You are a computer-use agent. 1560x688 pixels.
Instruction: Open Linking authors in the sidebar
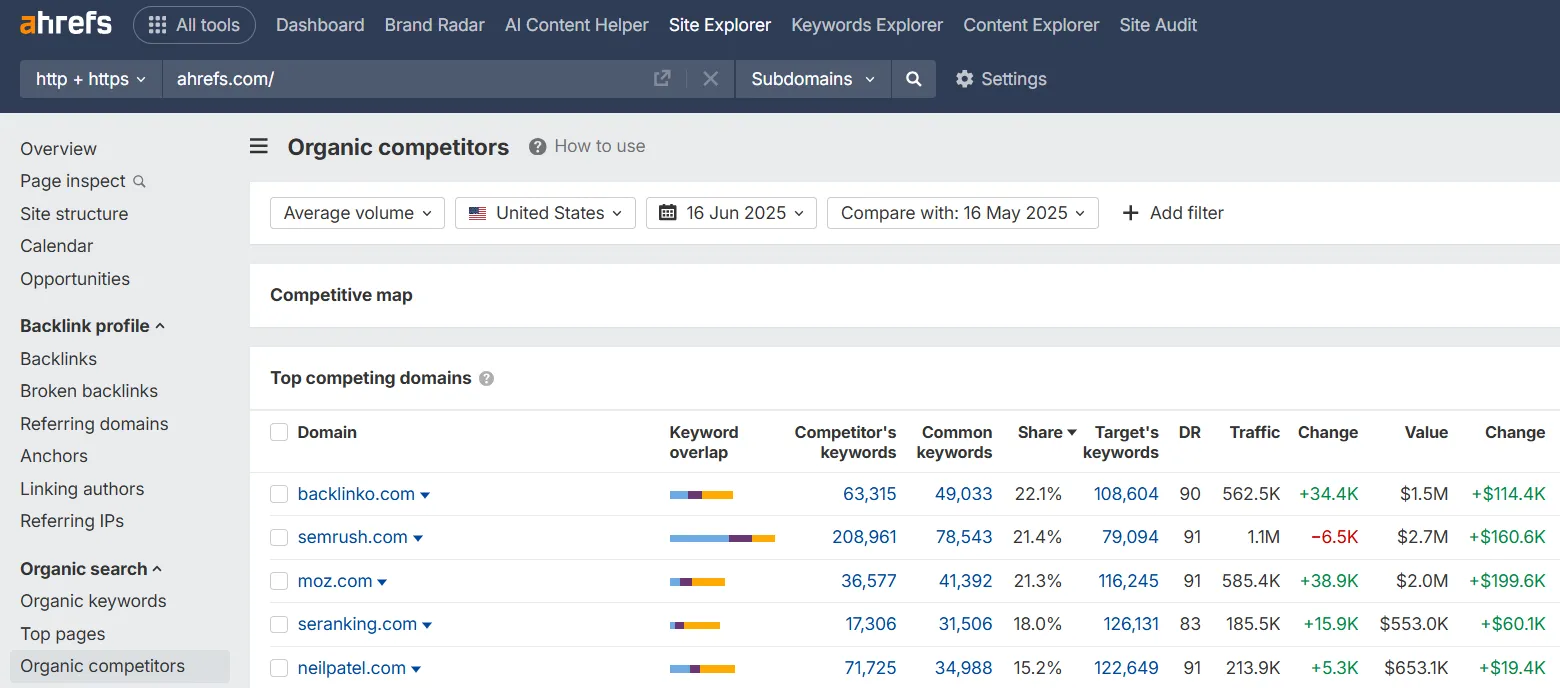click(82, 489)
